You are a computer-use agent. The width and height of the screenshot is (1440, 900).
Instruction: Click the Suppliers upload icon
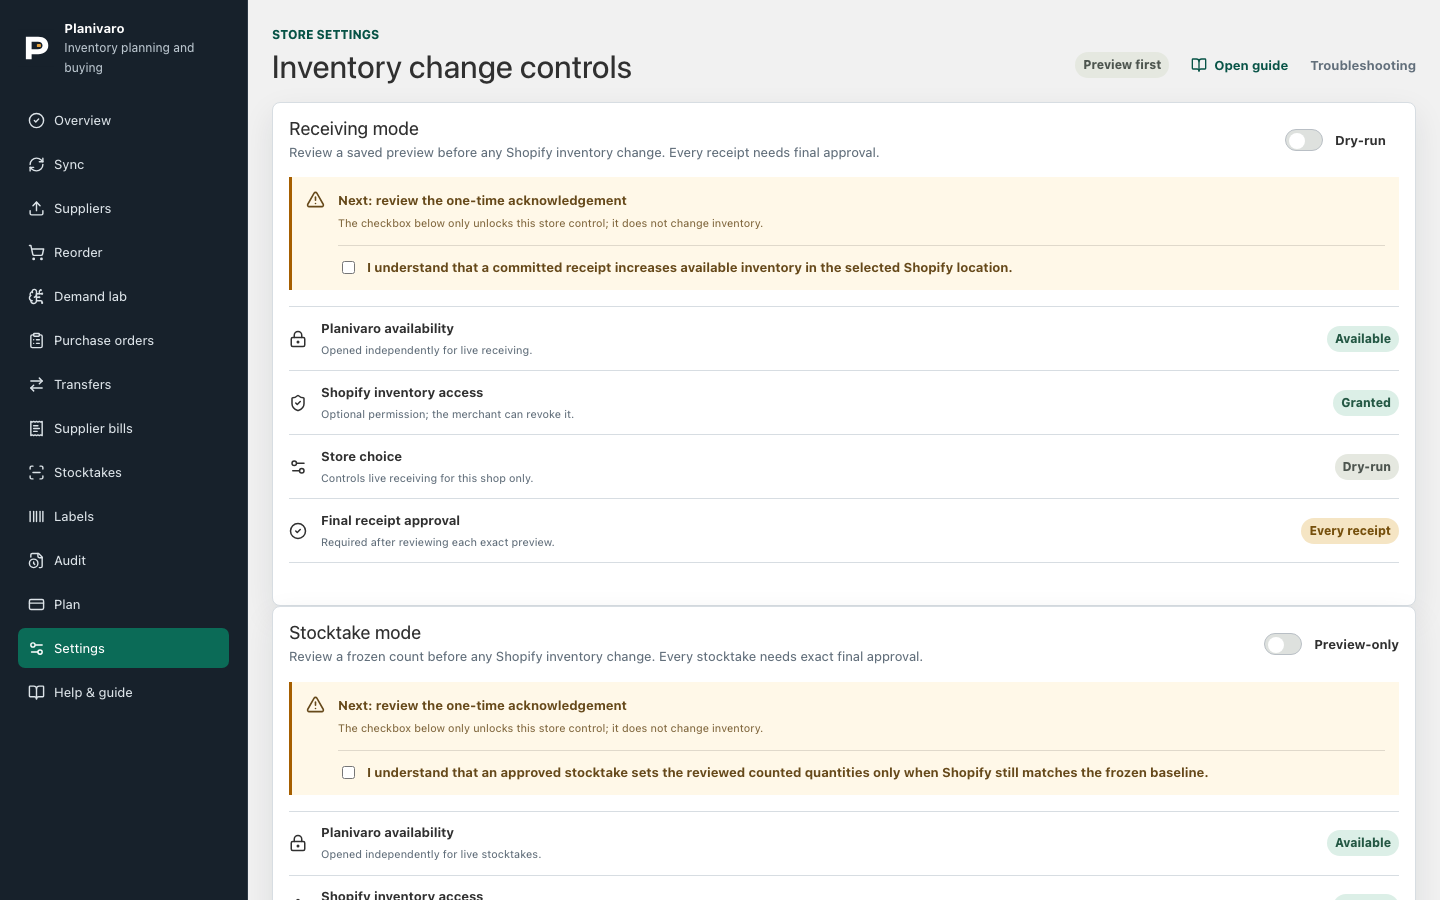tap(36, 209)
